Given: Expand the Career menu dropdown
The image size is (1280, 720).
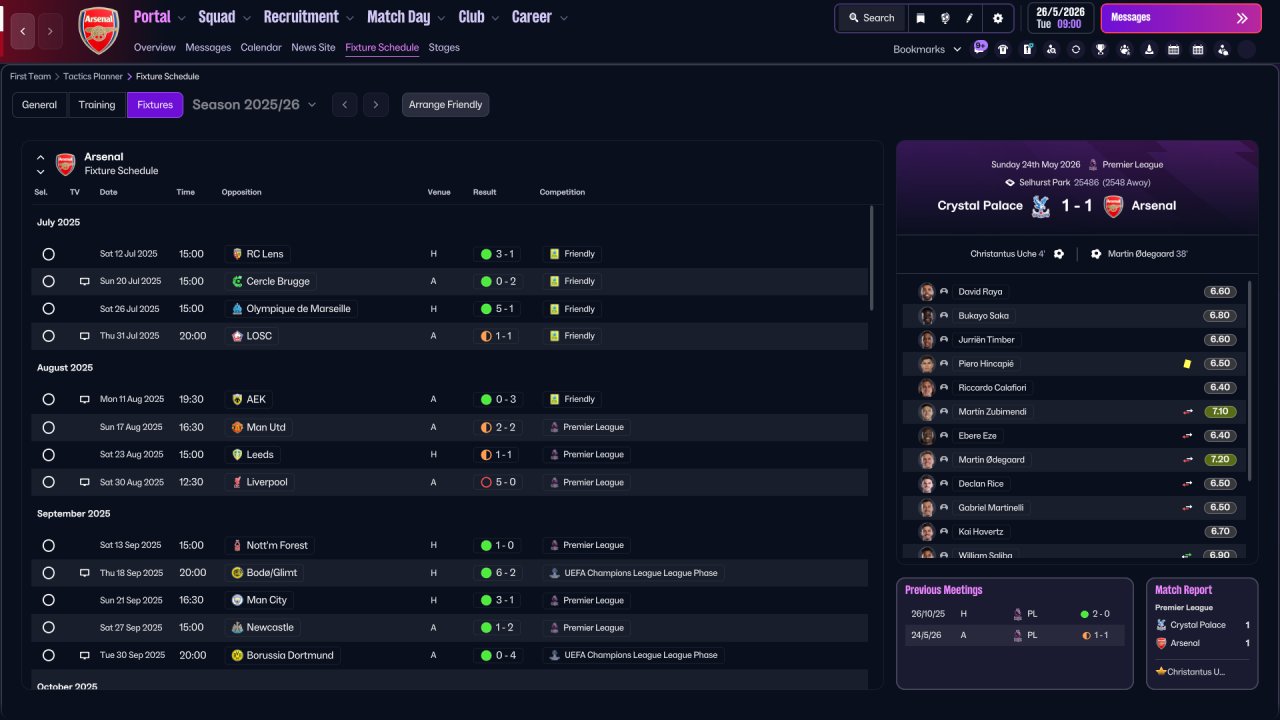Looking at the screenshot, I should point(564,18).
